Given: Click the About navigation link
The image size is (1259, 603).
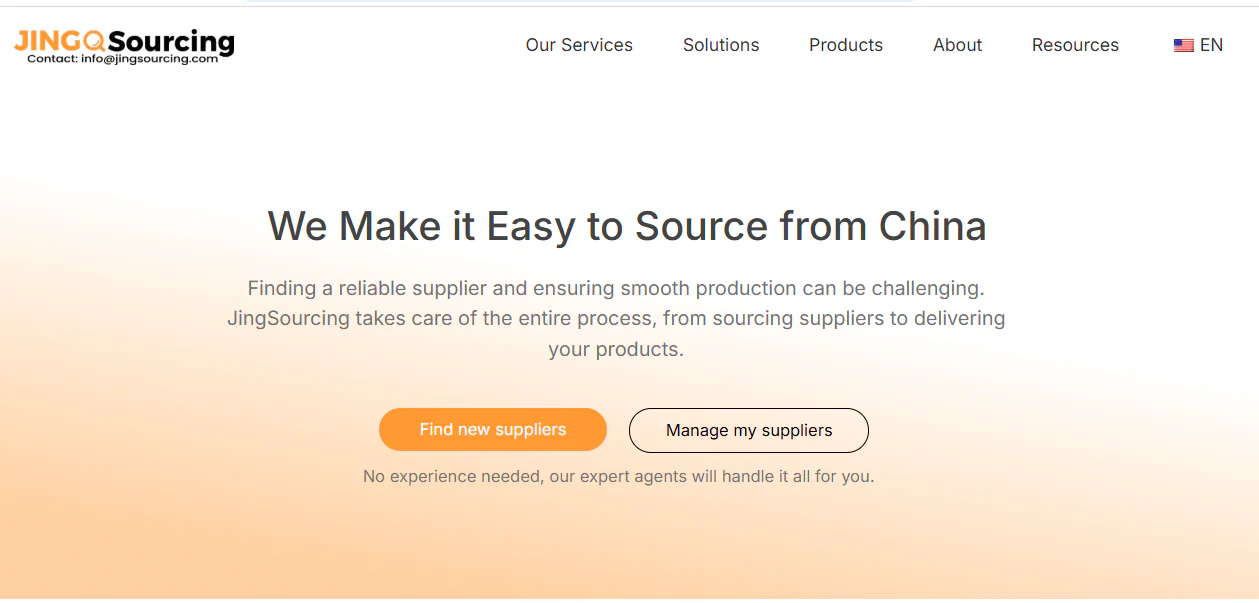Looking at the screenshot, I should (956, 45).
